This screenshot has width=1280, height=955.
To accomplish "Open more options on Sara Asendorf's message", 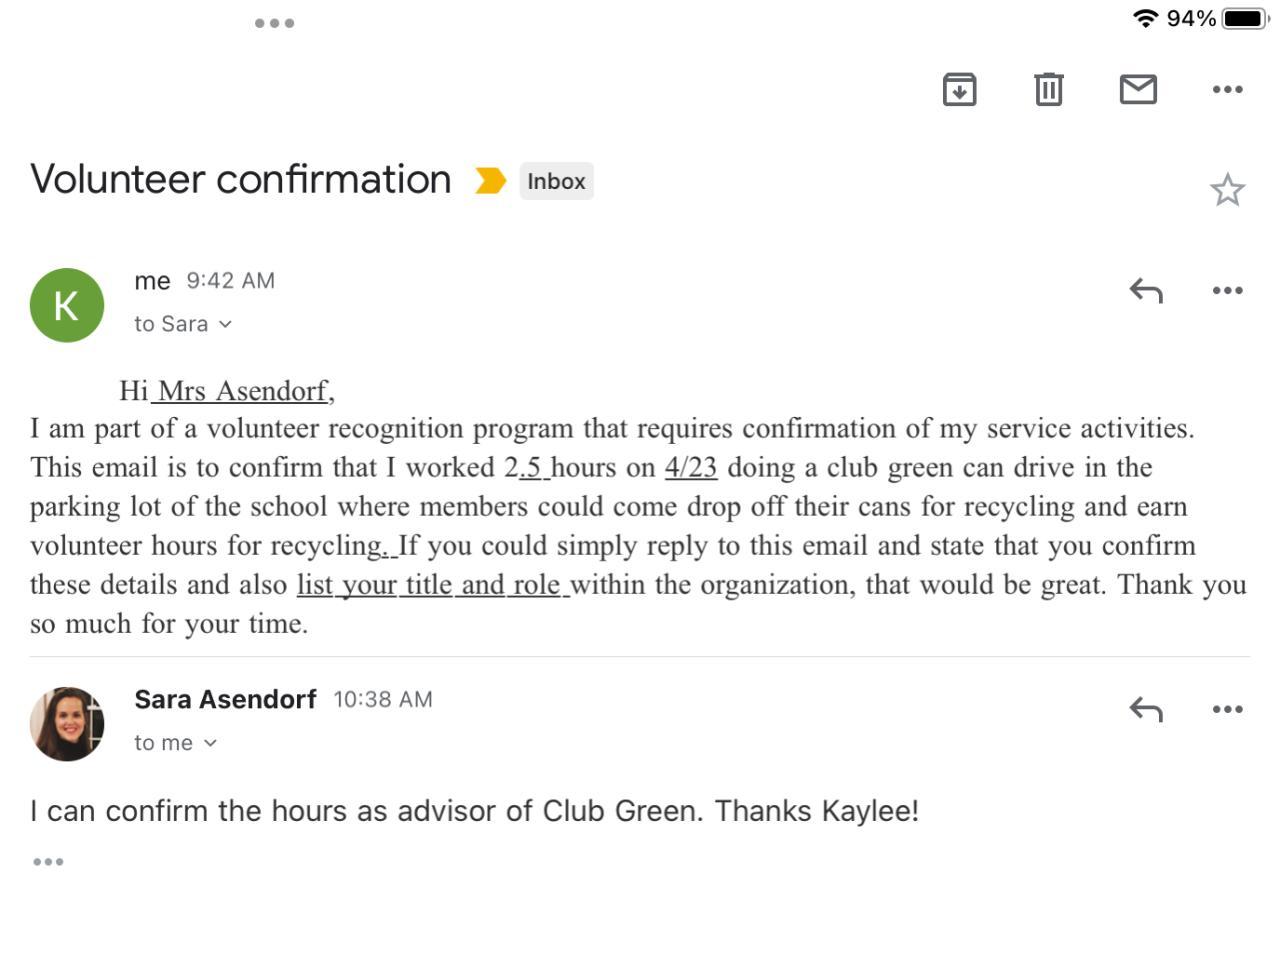I will tap(1227, 710).
